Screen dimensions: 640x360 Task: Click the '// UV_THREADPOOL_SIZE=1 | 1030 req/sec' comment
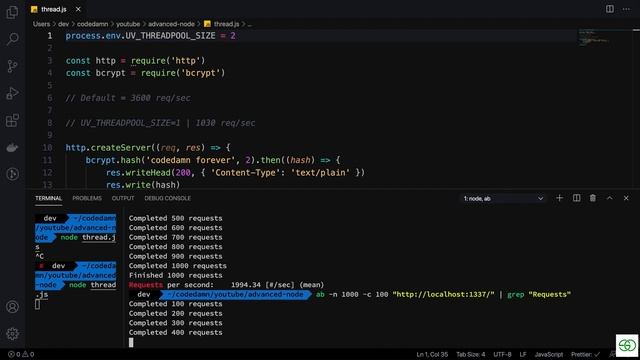(160, 123)
